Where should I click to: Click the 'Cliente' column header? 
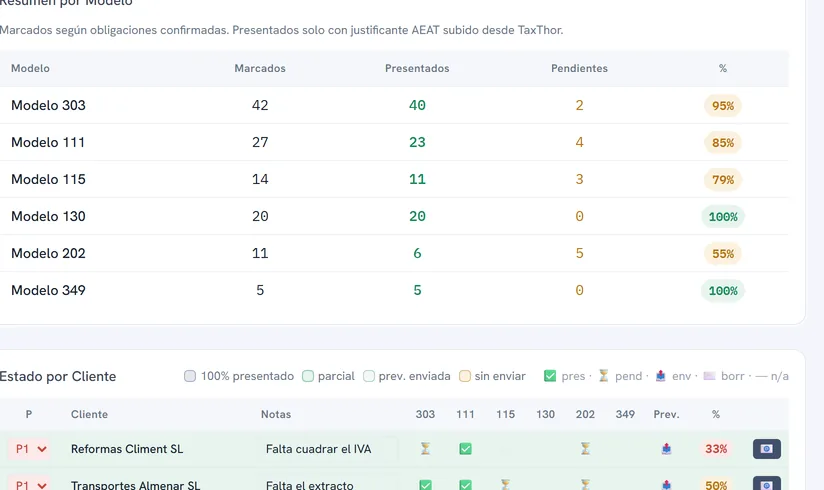89,414
